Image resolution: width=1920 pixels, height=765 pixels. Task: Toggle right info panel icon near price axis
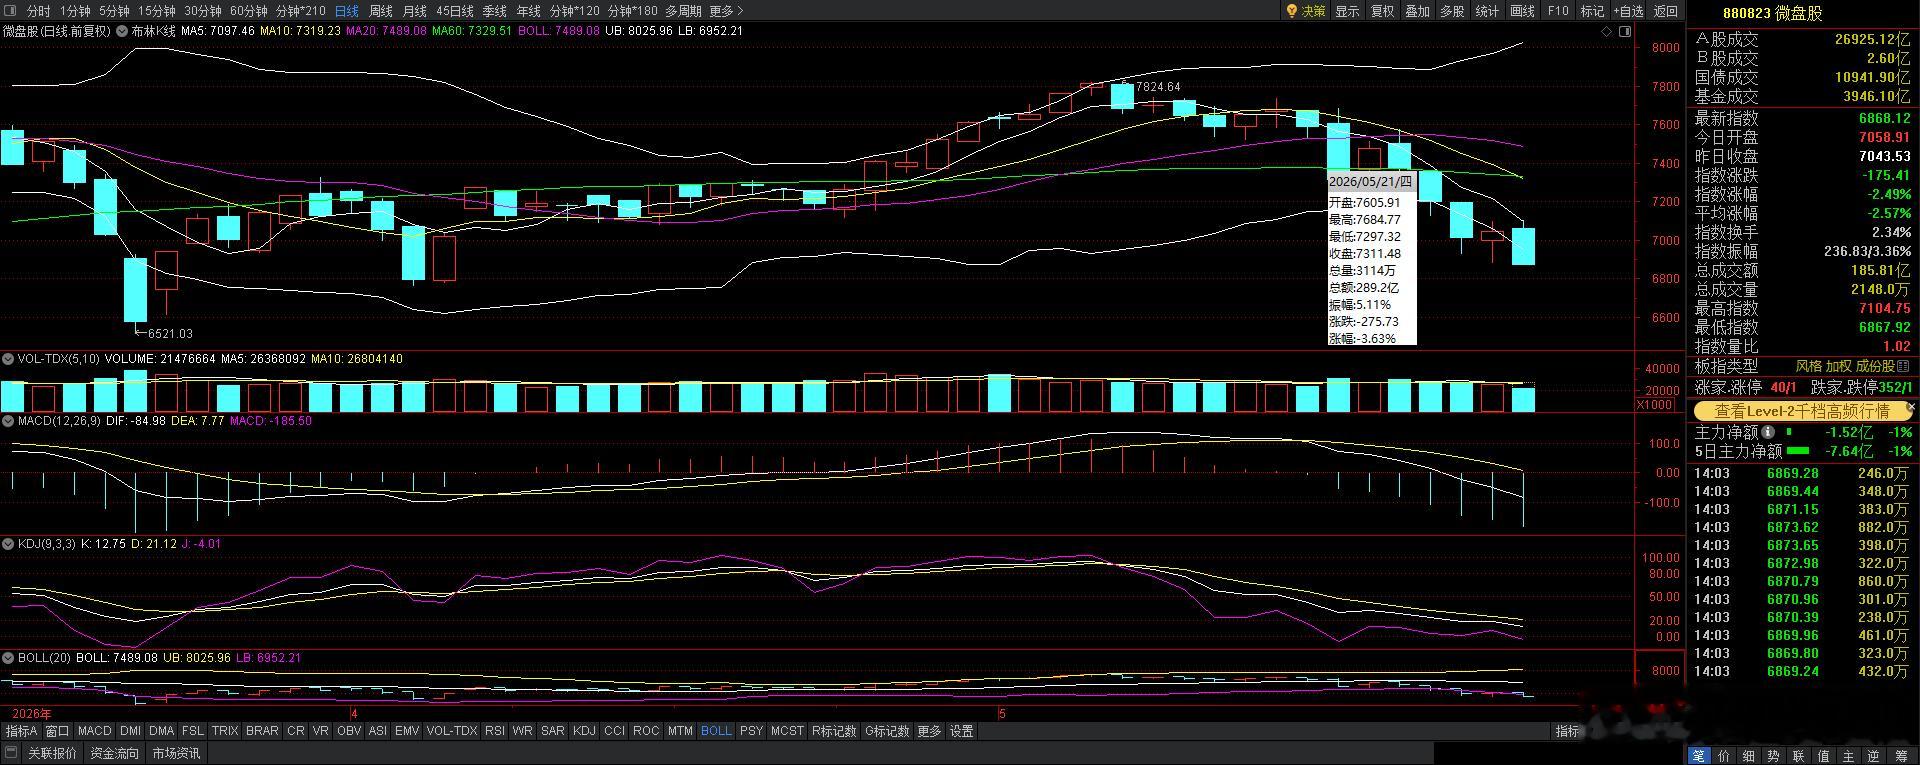tap(1624, 31)
